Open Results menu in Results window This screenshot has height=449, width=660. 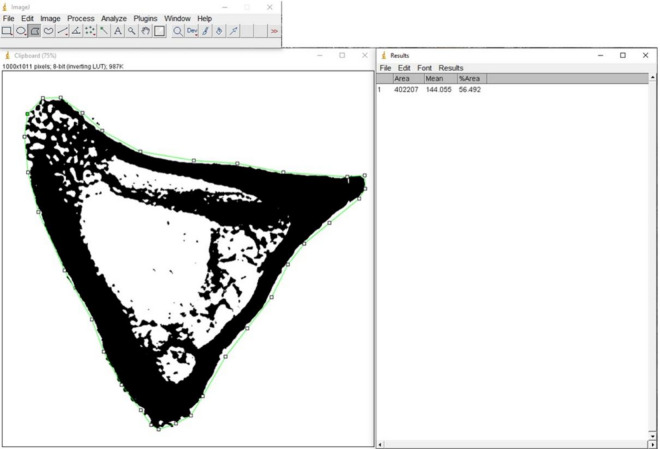pos(451,68)
